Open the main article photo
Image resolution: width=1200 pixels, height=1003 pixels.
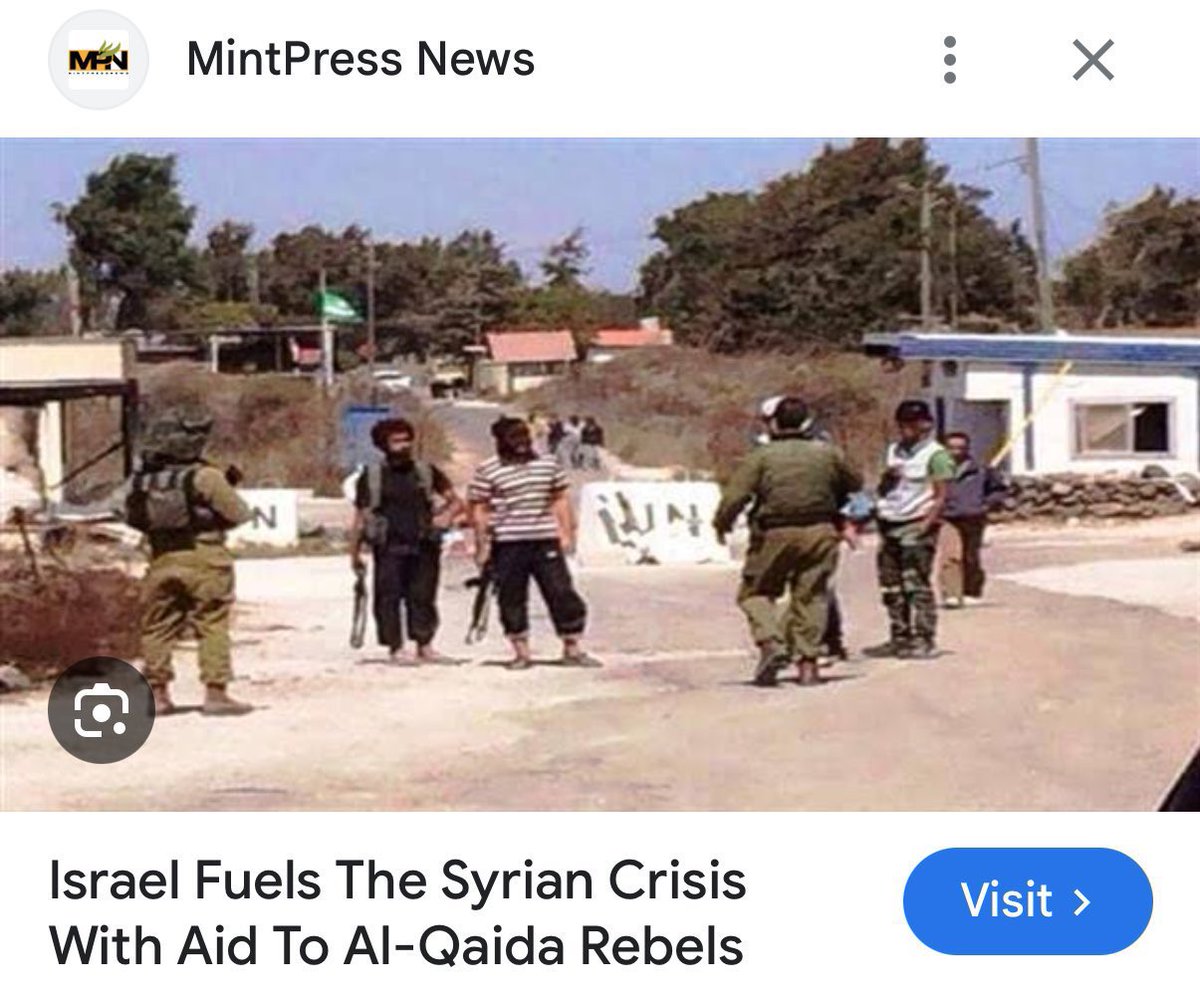pyautogui.click(x=600, y=474)
